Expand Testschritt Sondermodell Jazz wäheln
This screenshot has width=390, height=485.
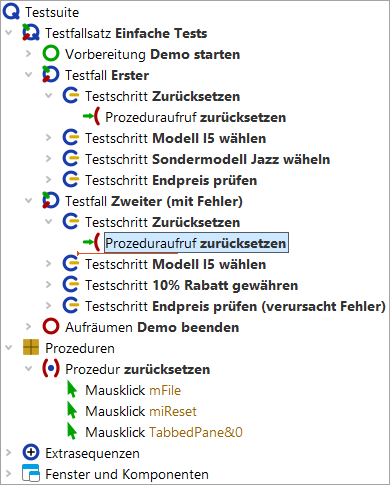(49, 159)
